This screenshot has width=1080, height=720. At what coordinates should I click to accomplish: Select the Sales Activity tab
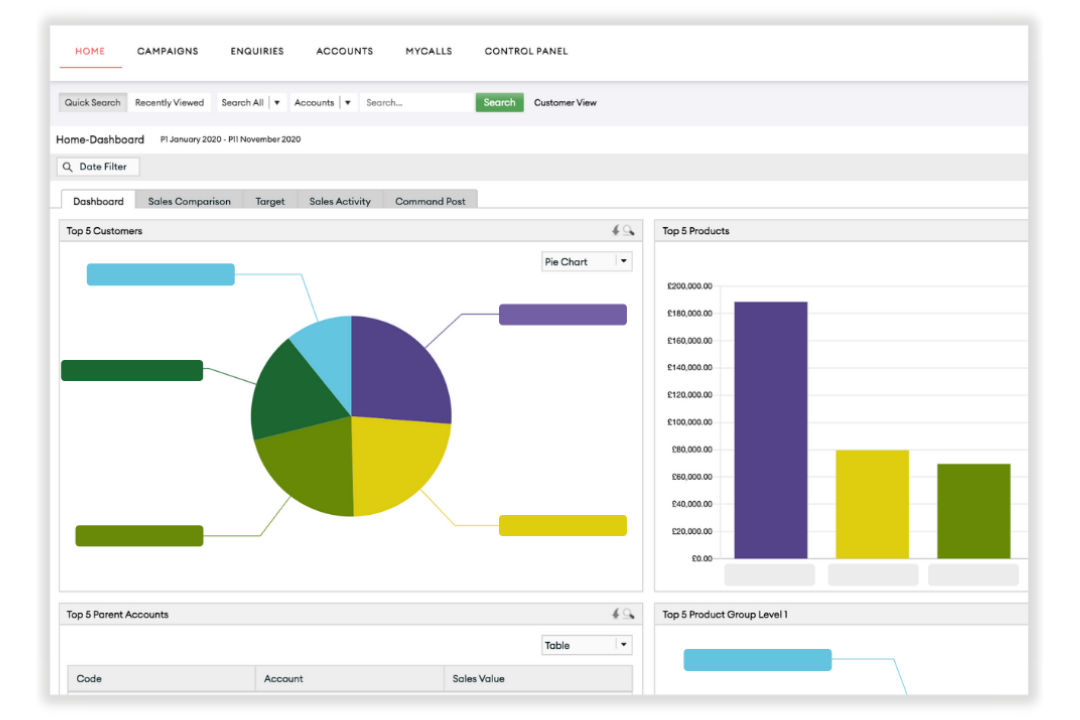(340, 201)
